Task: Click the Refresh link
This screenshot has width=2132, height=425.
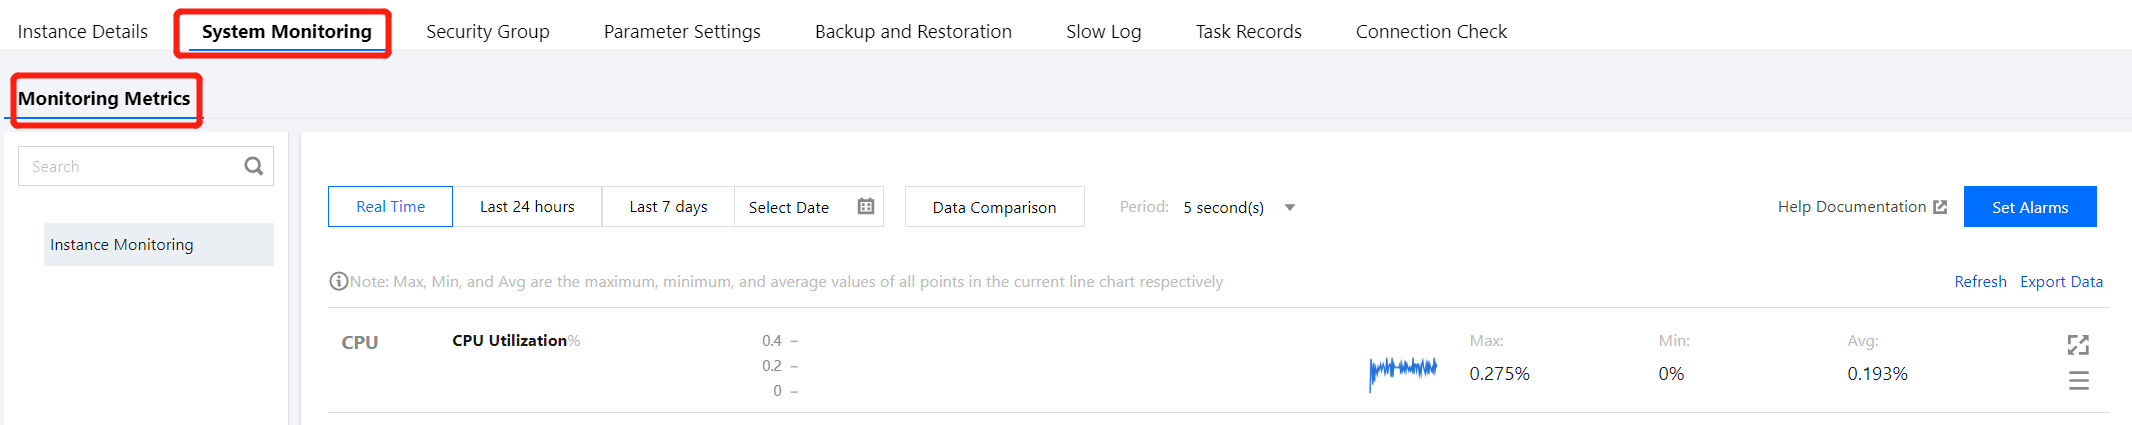Action: click(1980, 282)
